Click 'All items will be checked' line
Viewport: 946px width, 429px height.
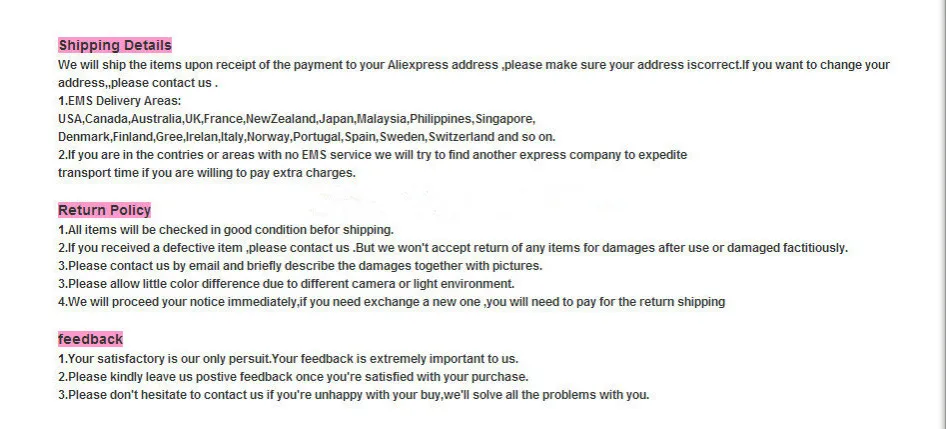(226, 230)
